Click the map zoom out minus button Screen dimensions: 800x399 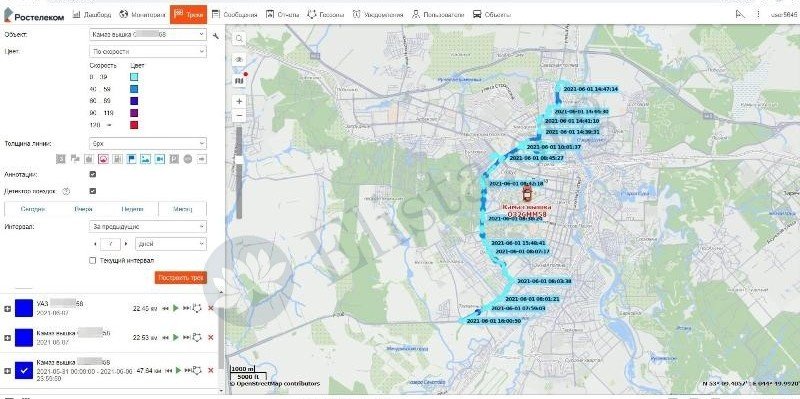pos(239,116)
